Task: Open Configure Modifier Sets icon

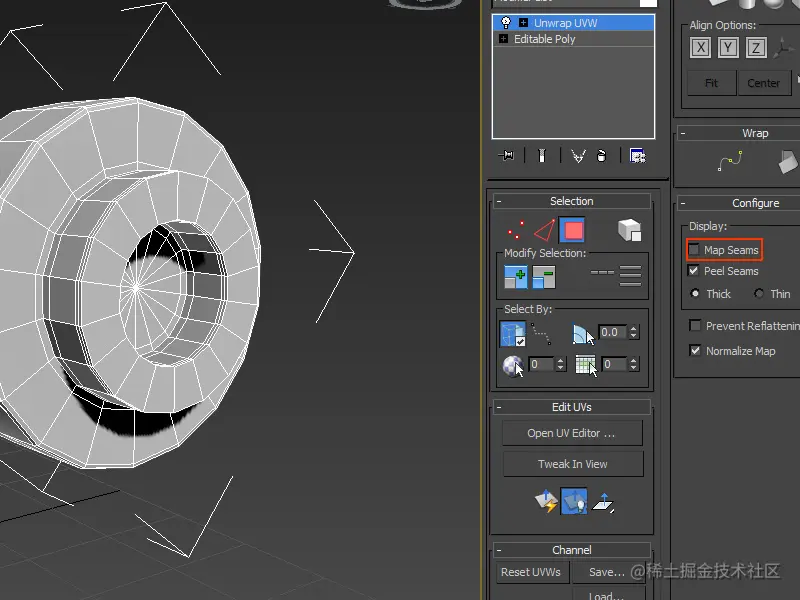Action: pos(638,156)
